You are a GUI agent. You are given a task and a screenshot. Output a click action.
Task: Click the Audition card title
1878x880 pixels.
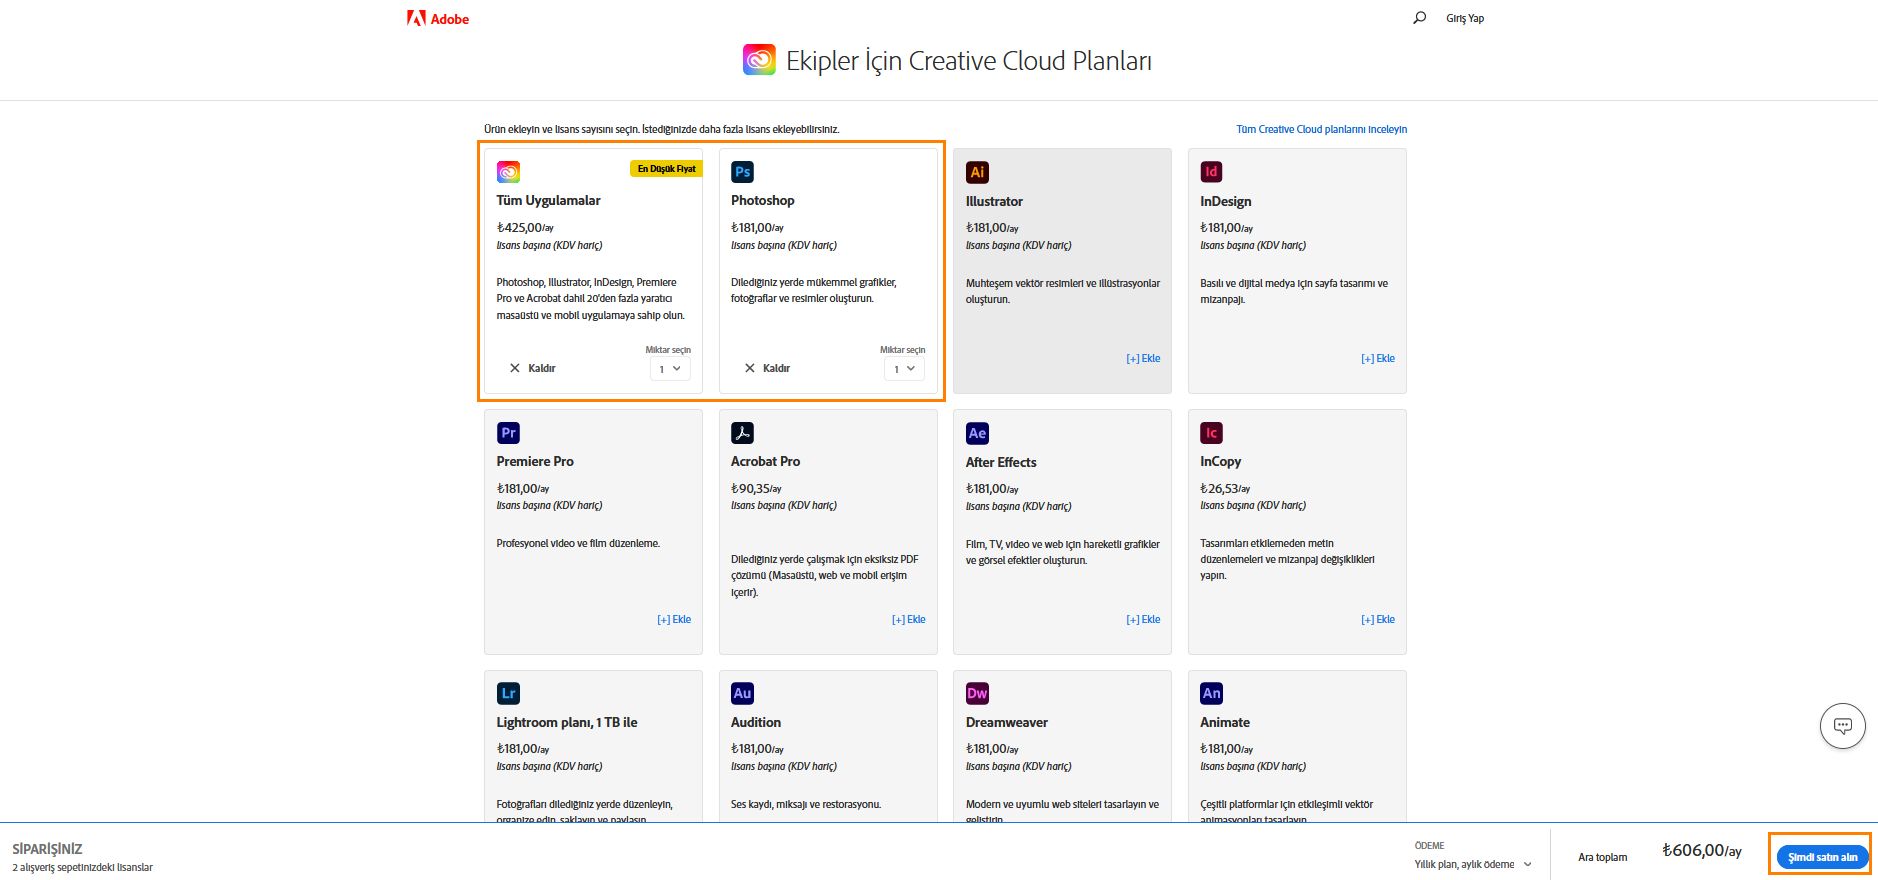point(756,722)
